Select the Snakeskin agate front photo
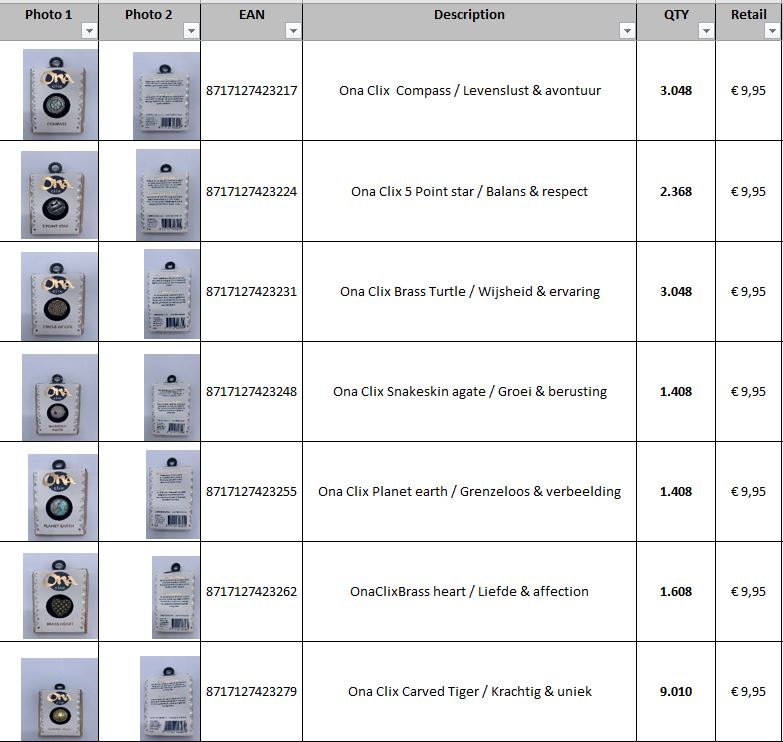This screenshot has width=783, height=742. coord(59,397)
